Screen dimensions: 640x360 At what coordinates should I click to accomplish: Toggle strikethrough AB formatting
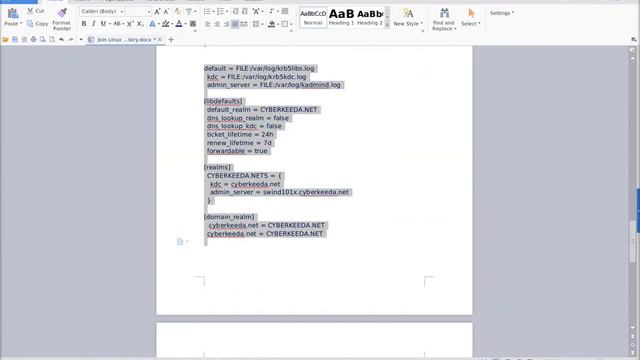(x=117, y=24)
